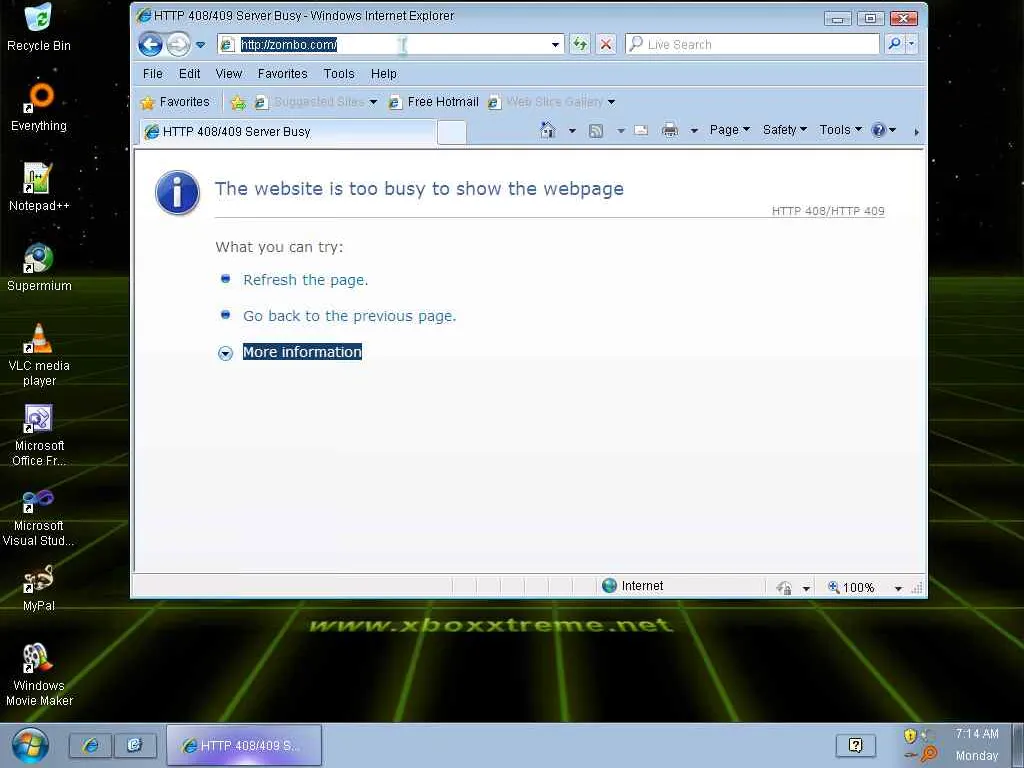The image size is (1024, 768).
Task: Click the Add to Favorites Bar icon
Action: point(238,102)
